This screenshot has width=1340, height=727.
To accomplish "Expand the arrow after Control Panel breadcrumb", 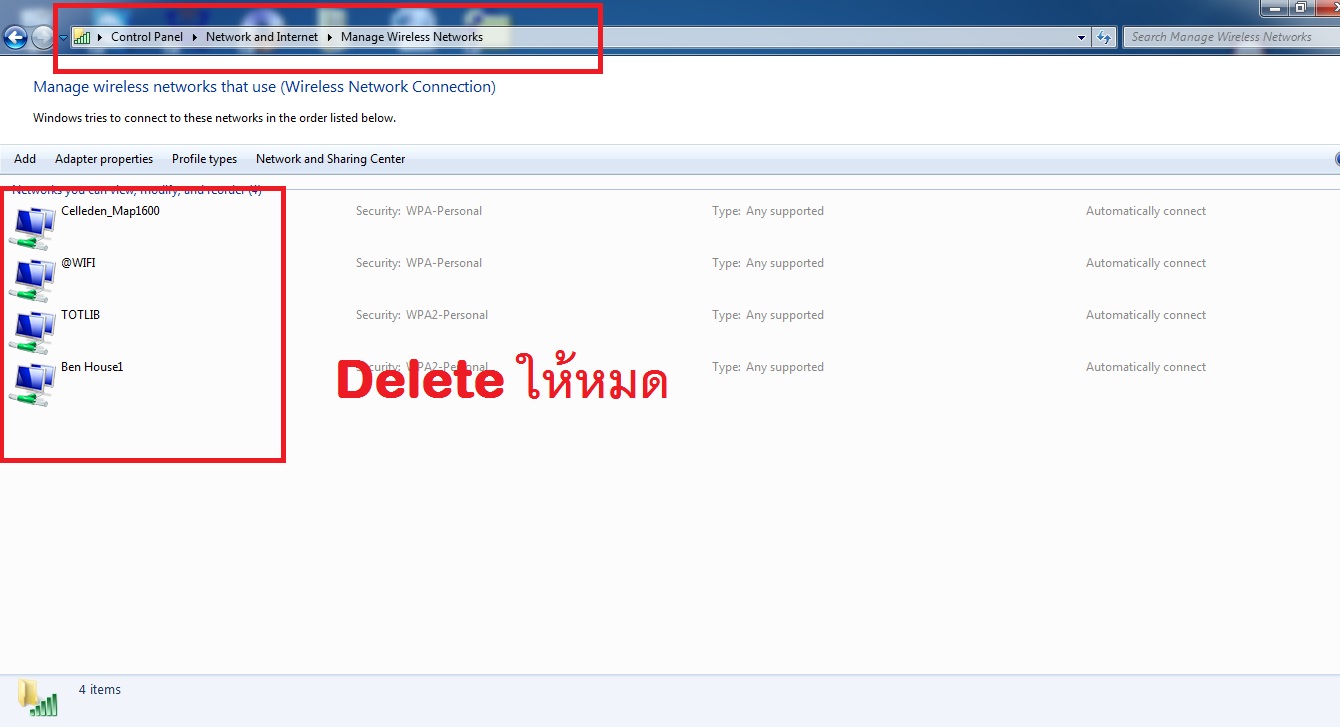I will [195, 37].
